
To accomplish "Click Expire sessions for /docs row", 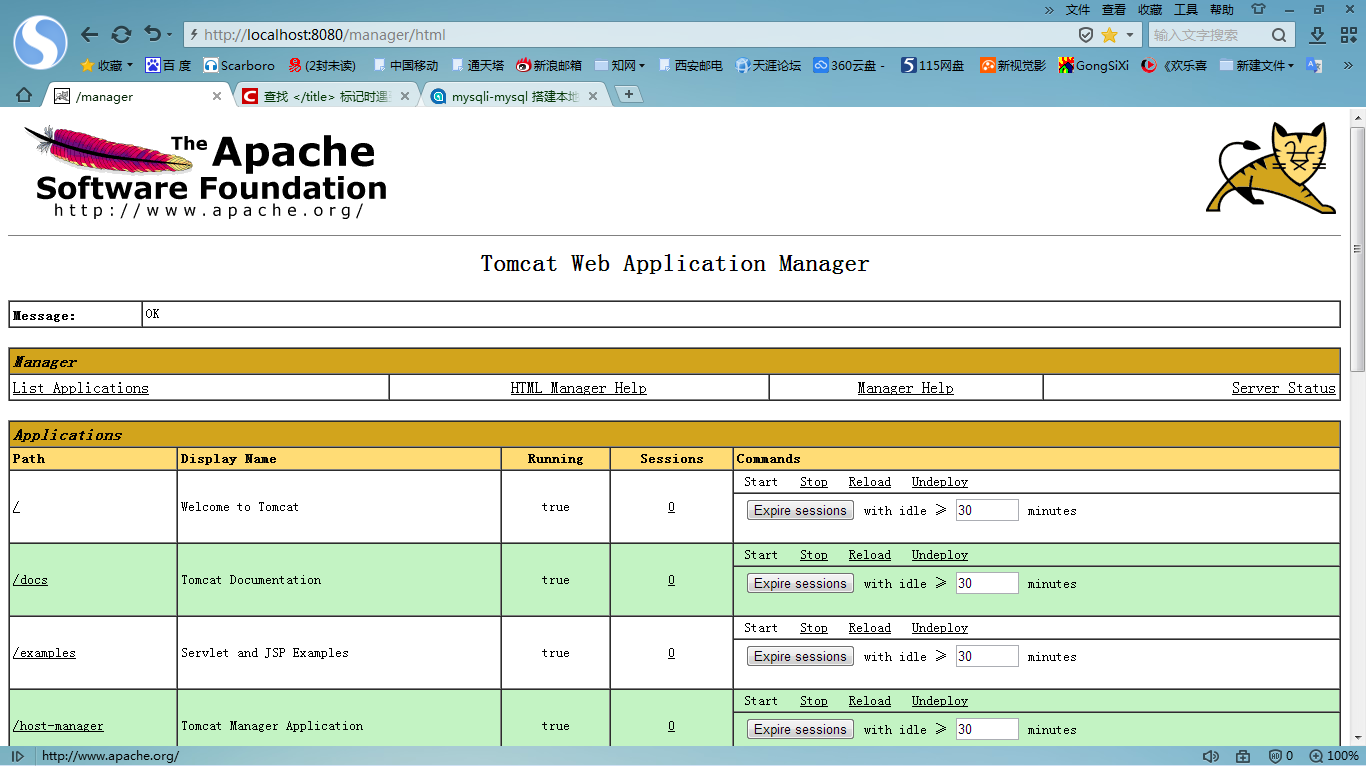I will (800, 584).
